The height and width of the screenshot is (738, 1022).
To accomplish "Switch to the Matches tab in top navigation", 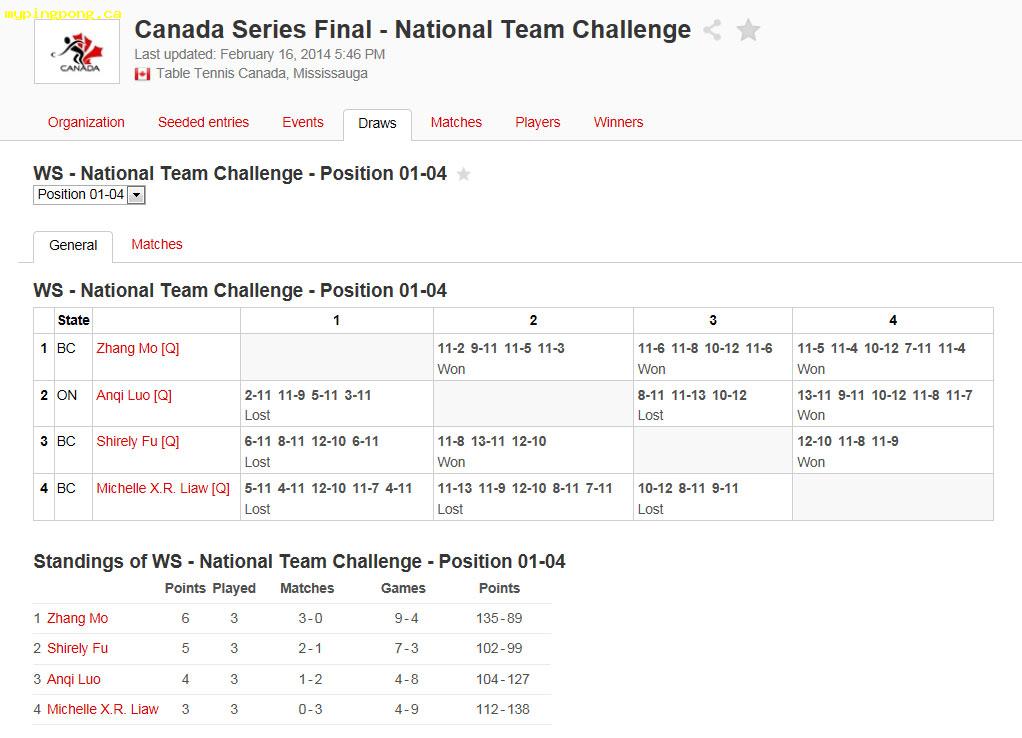I will coord(456,122).
